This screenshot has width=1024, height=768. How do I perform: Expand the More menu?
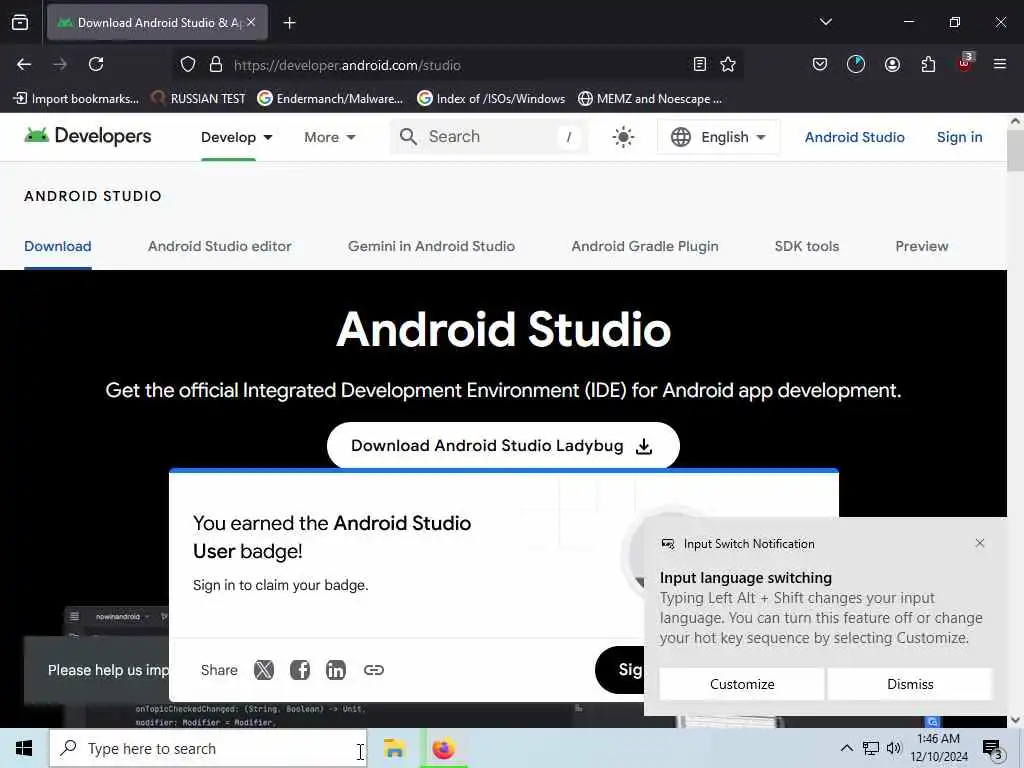[x=330, y=137]
